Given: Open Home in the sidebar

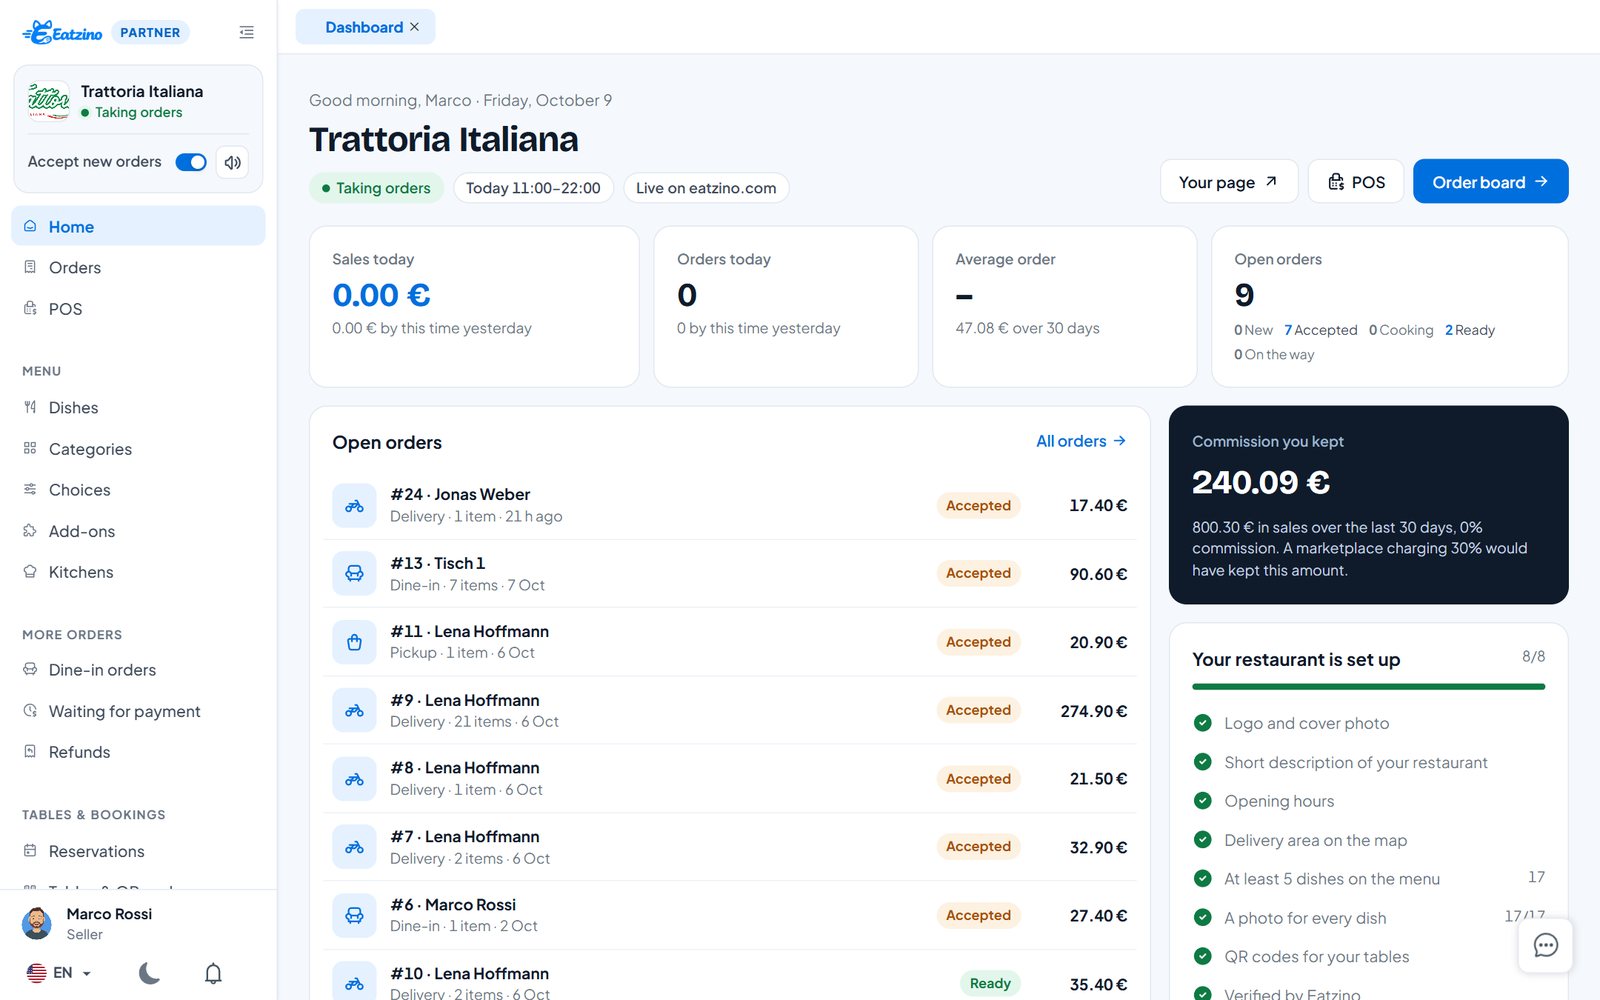Looking at the screenshot, I should point(138,226).
